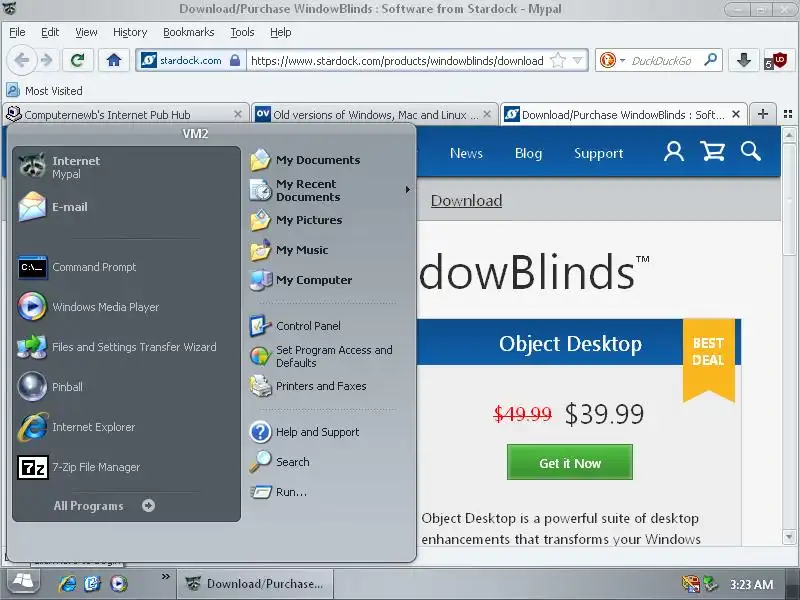Image resolution: width=800 pixels, height=600 pixels.
Task: Open Printers and Faxes
Action: pyautogui.click(x=330, y=386)
